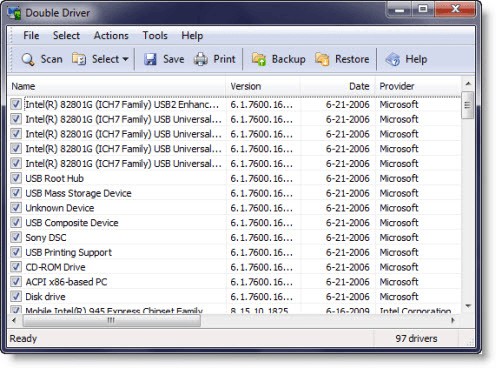Image resolution: width=496 pixels, height=368 pixels.
Task: Open the File menu
Action: [31, 35]
